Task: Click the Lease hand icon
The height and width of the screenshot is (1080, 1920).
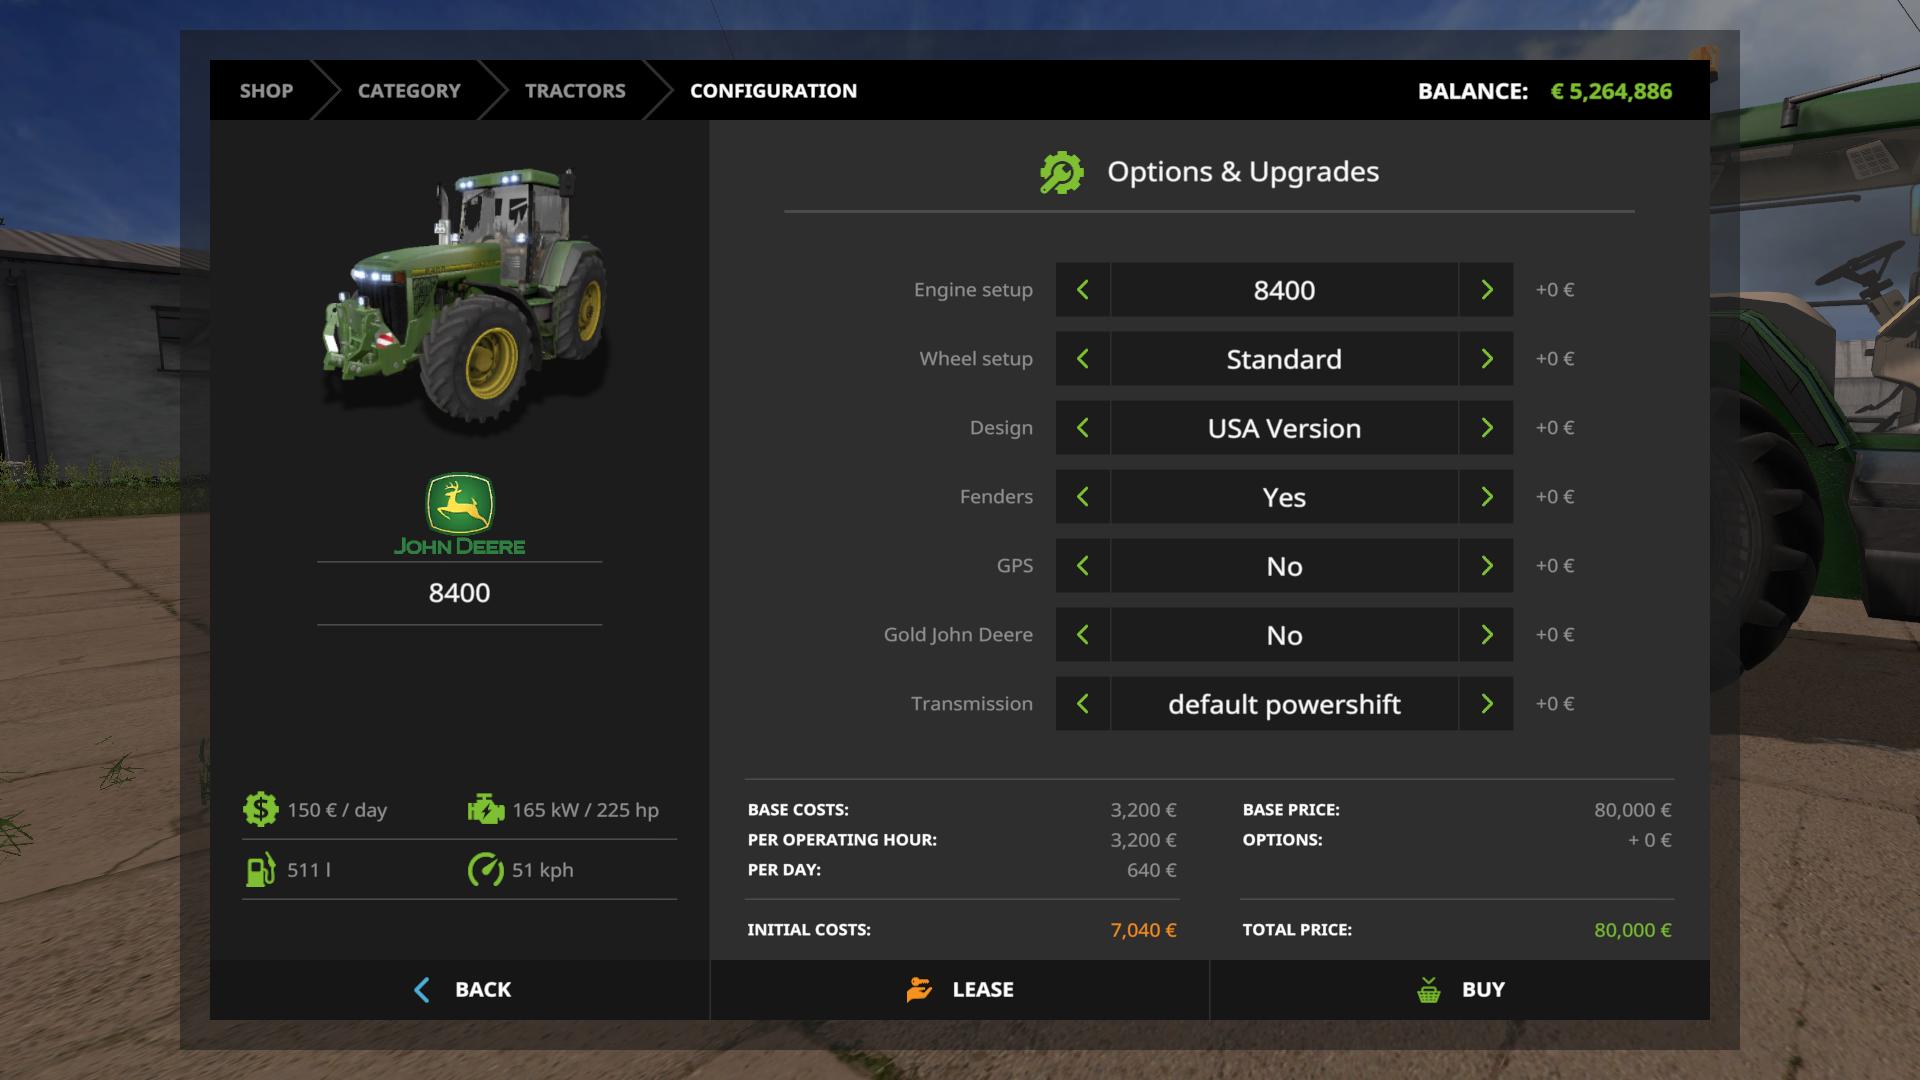Action: 919,990
